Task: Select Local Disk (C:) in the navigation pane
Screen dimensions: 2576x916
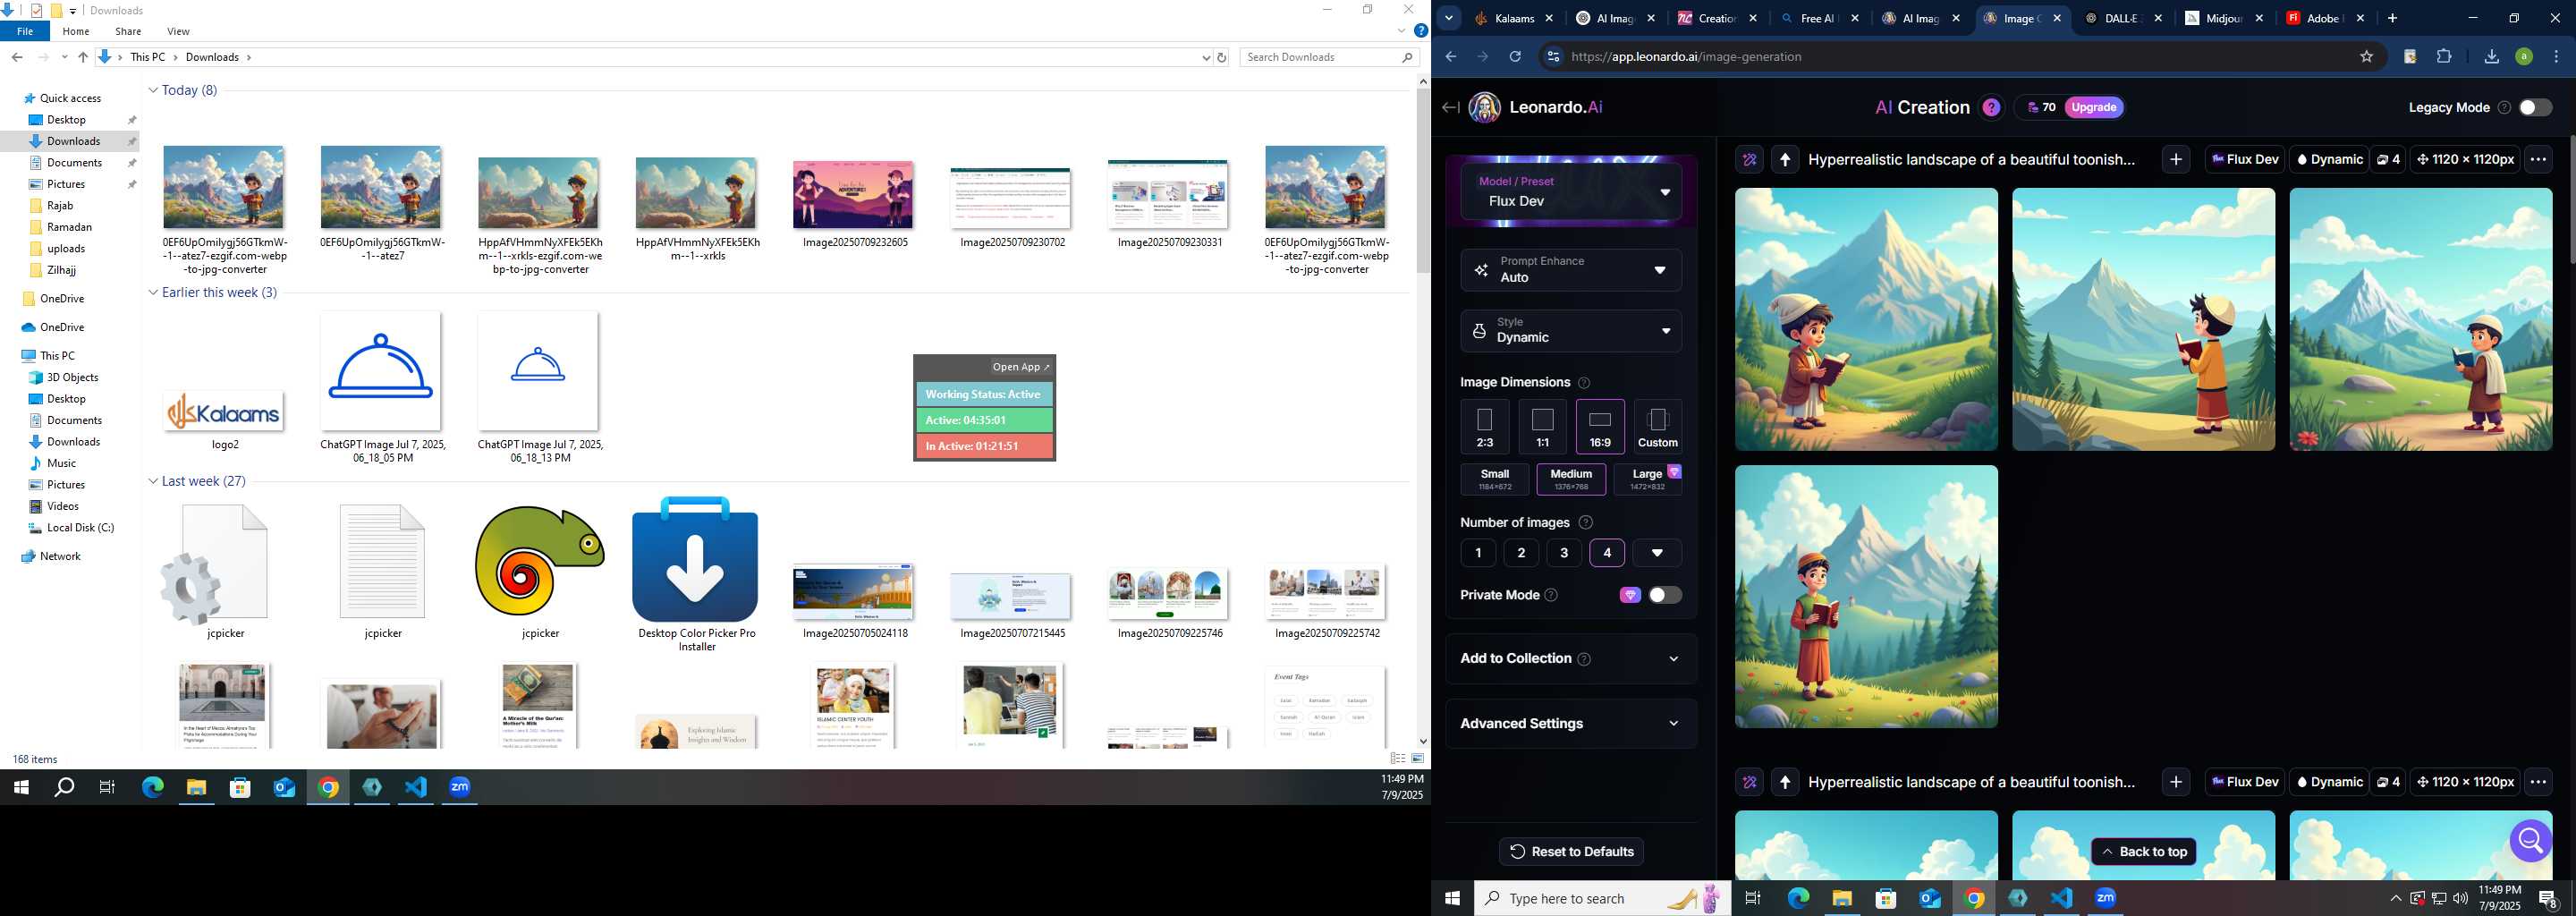Action: point(80,528)
